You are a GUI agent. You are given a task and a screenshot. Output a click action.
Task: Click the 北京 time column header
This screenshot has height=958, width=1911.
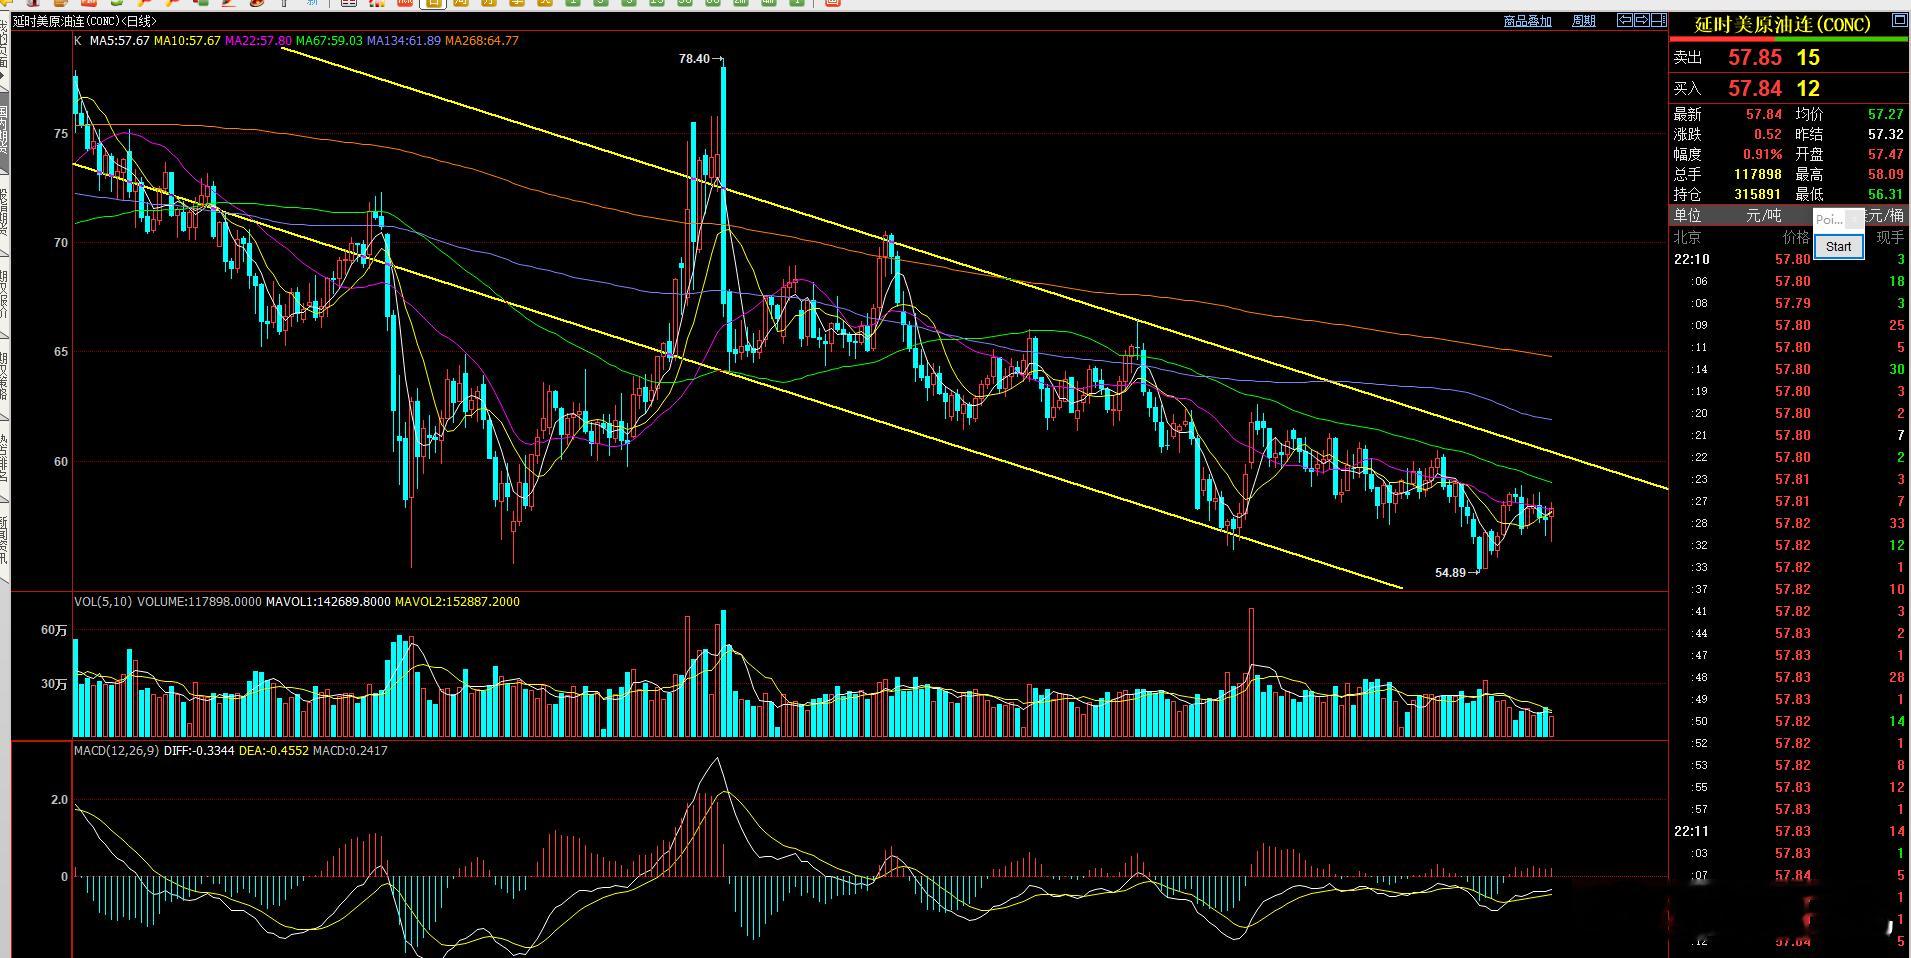coord(1688,238)
